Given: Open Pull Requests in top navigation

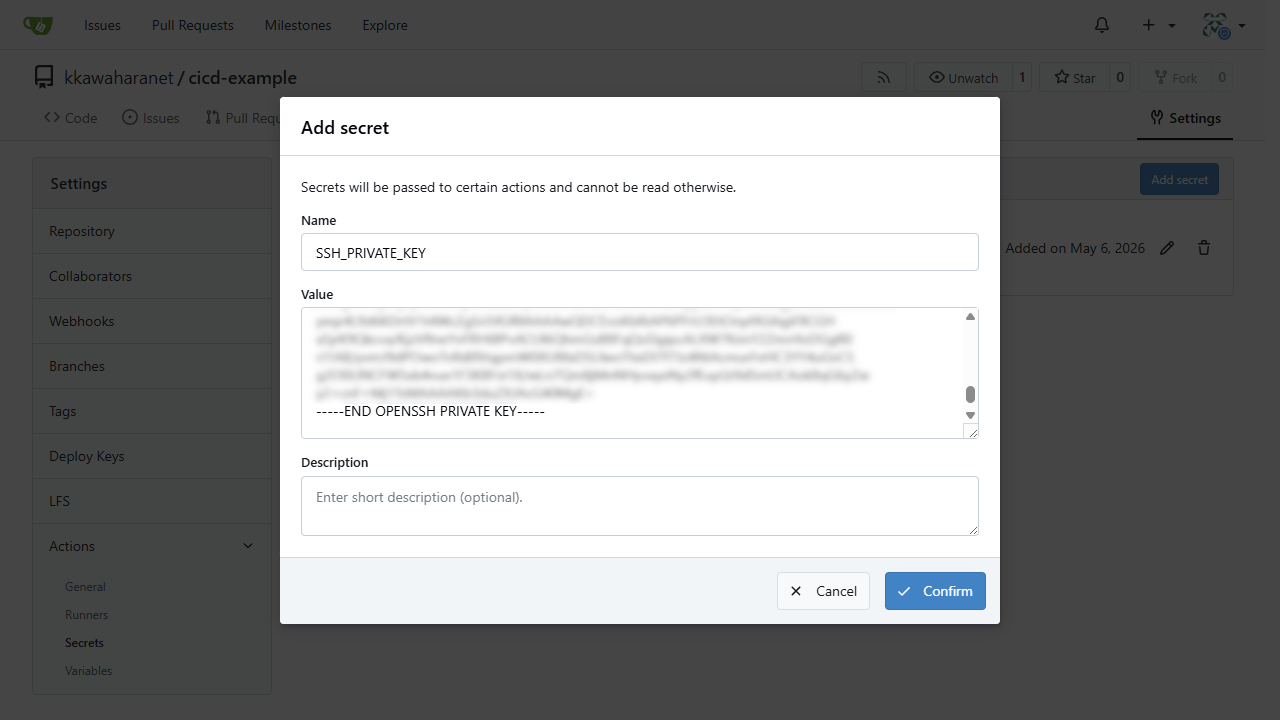Looking at the screenshot, I should pos(193,25).
